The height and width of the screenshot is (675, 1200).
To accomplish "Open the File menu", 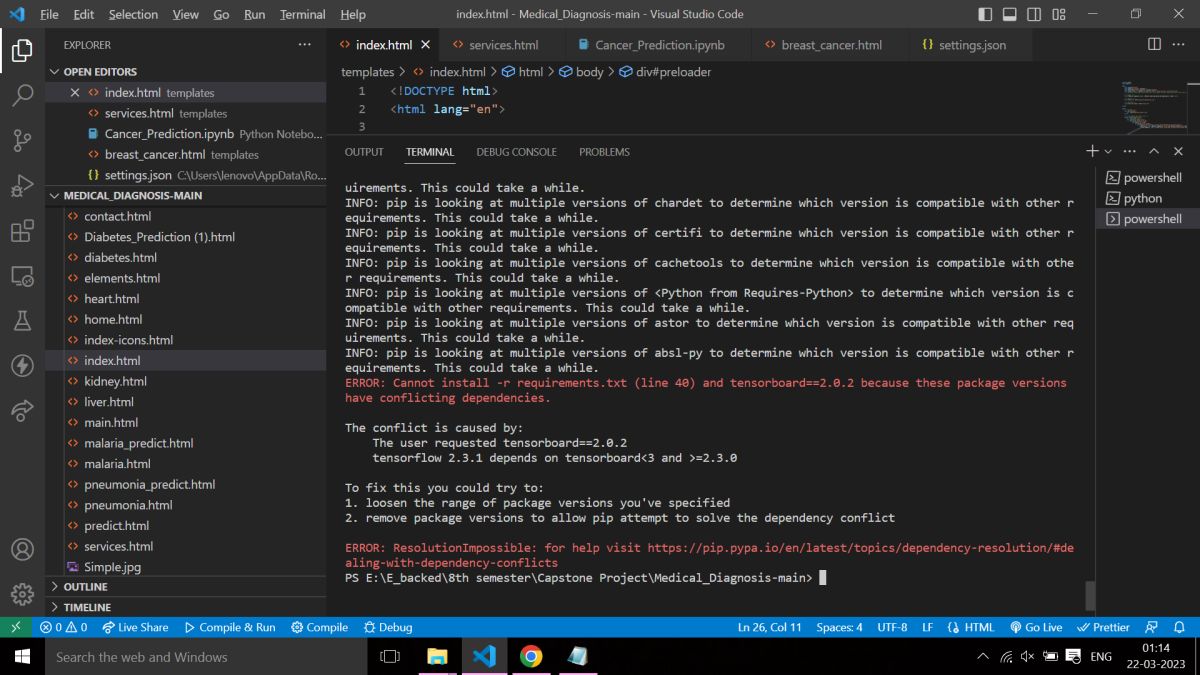I will [x=49, y=14].
